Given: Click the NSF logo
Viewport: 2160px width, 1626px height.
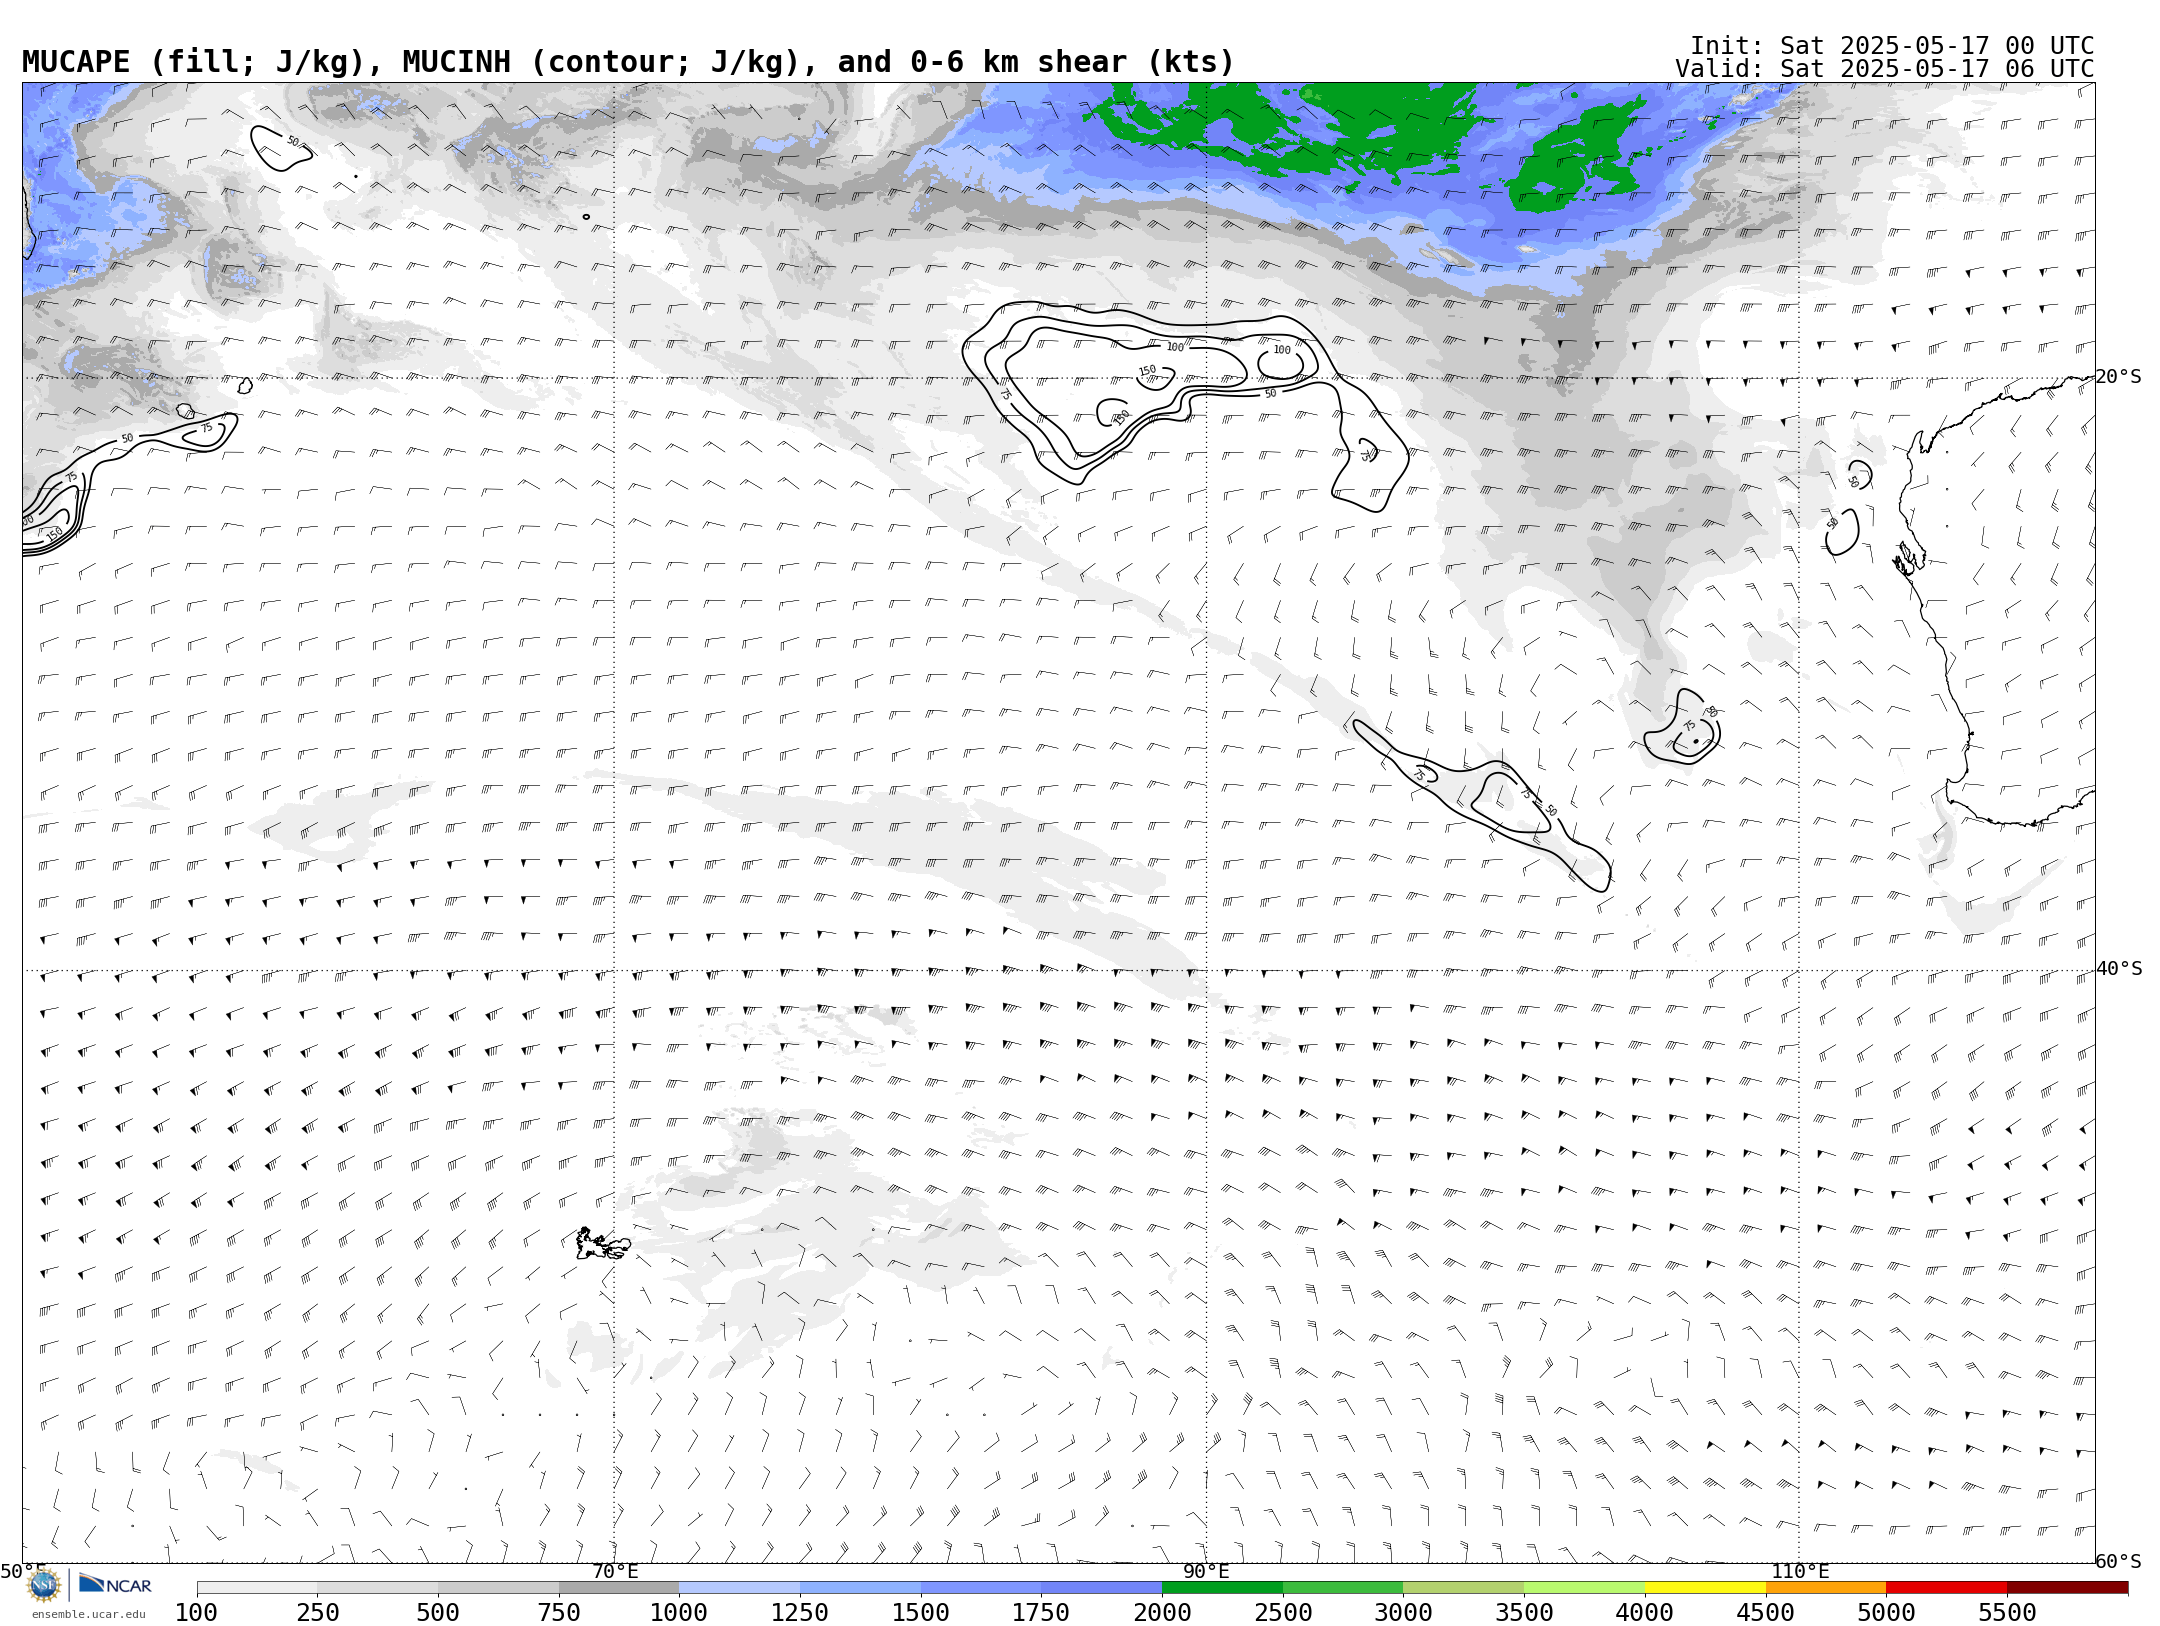Looking at the screenshot, I should coord(44,1586).
